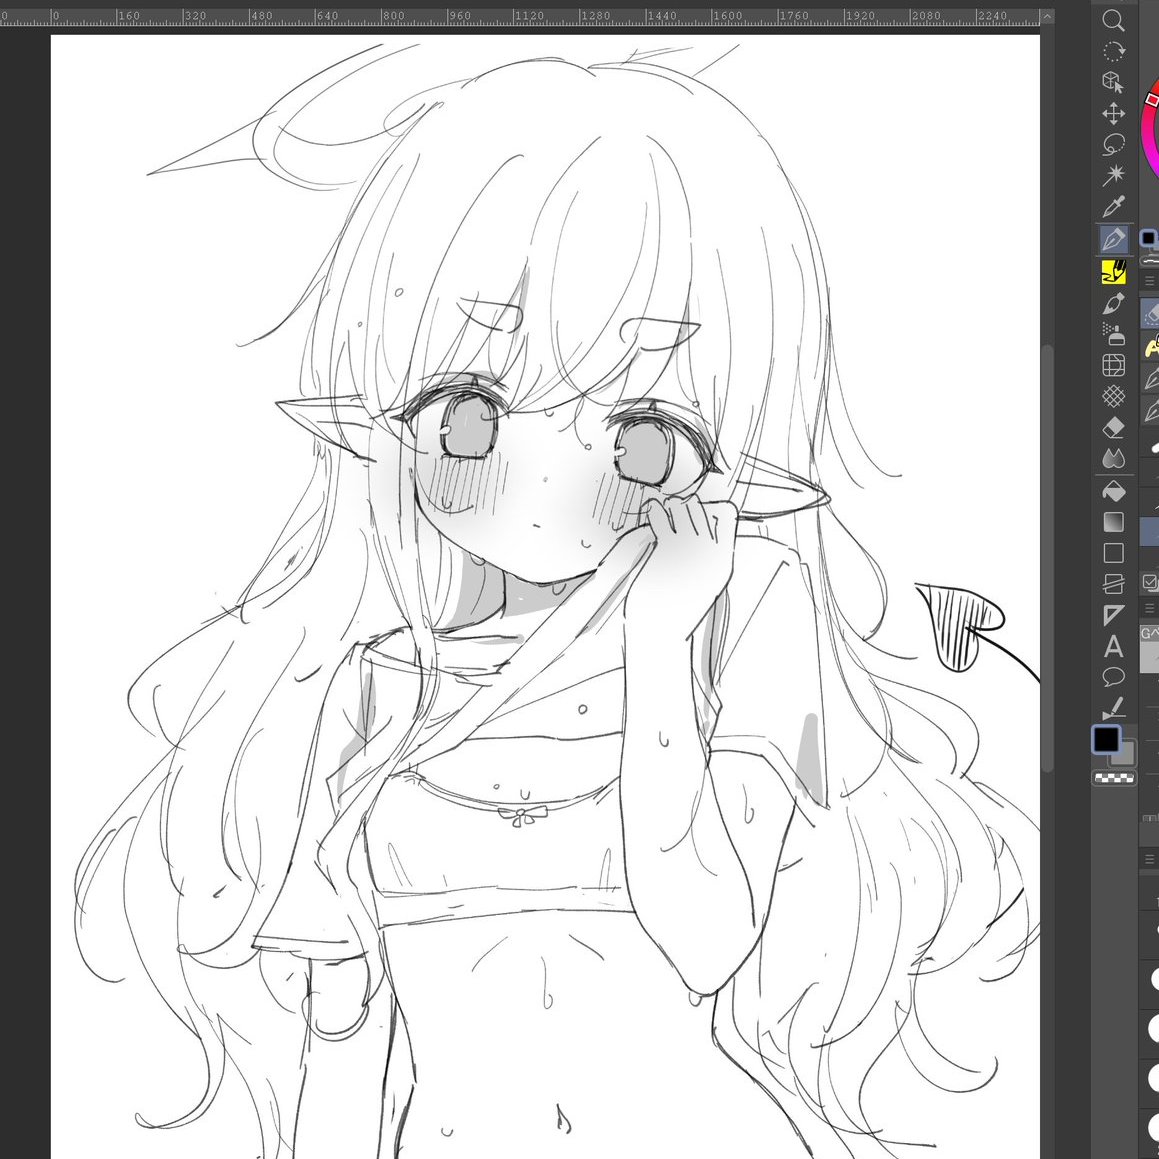The image size is (1159, 1159).
Task: Select the Lasso selection tool
Action: coord(1113,144)
